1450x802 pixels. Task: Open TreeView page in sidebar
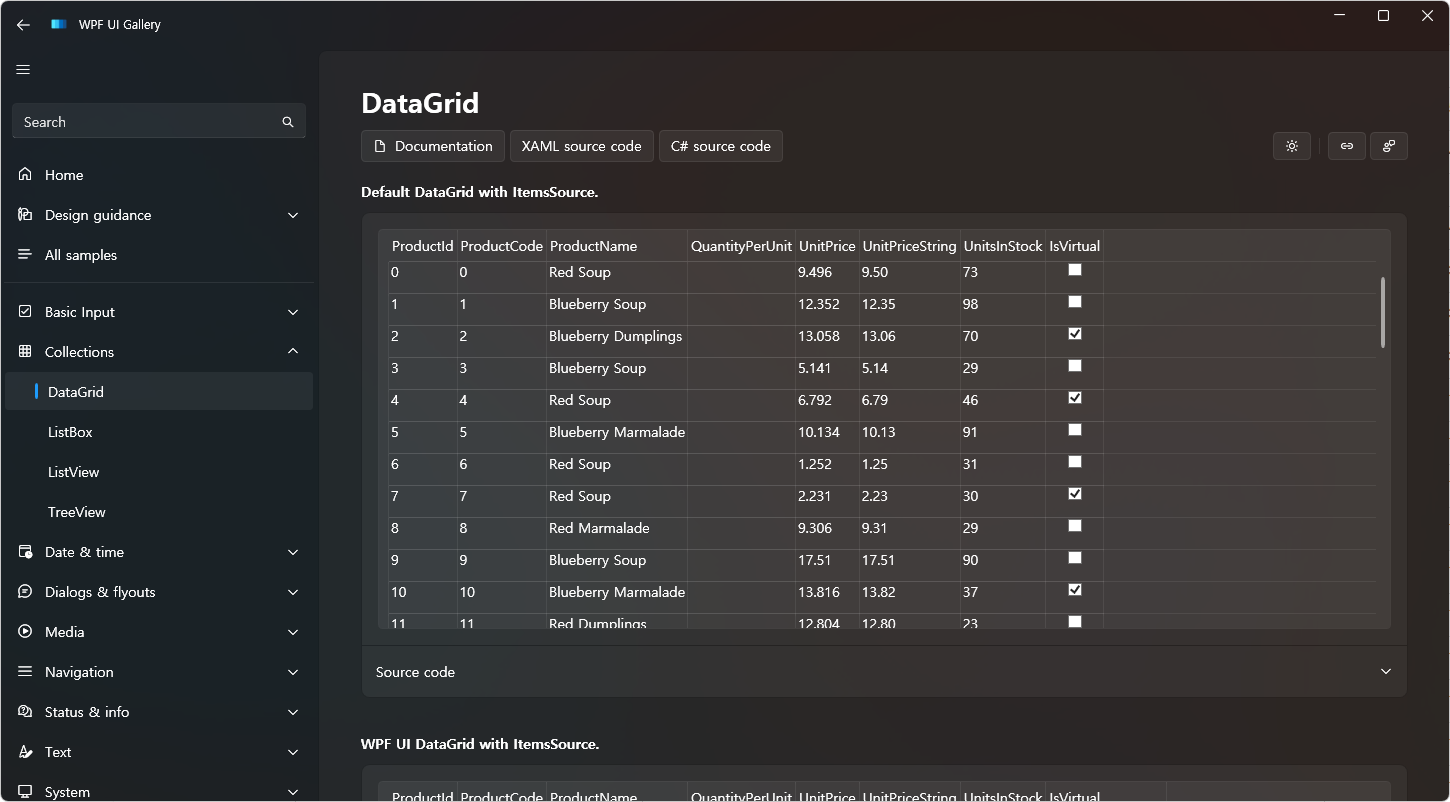click(159, 512)
